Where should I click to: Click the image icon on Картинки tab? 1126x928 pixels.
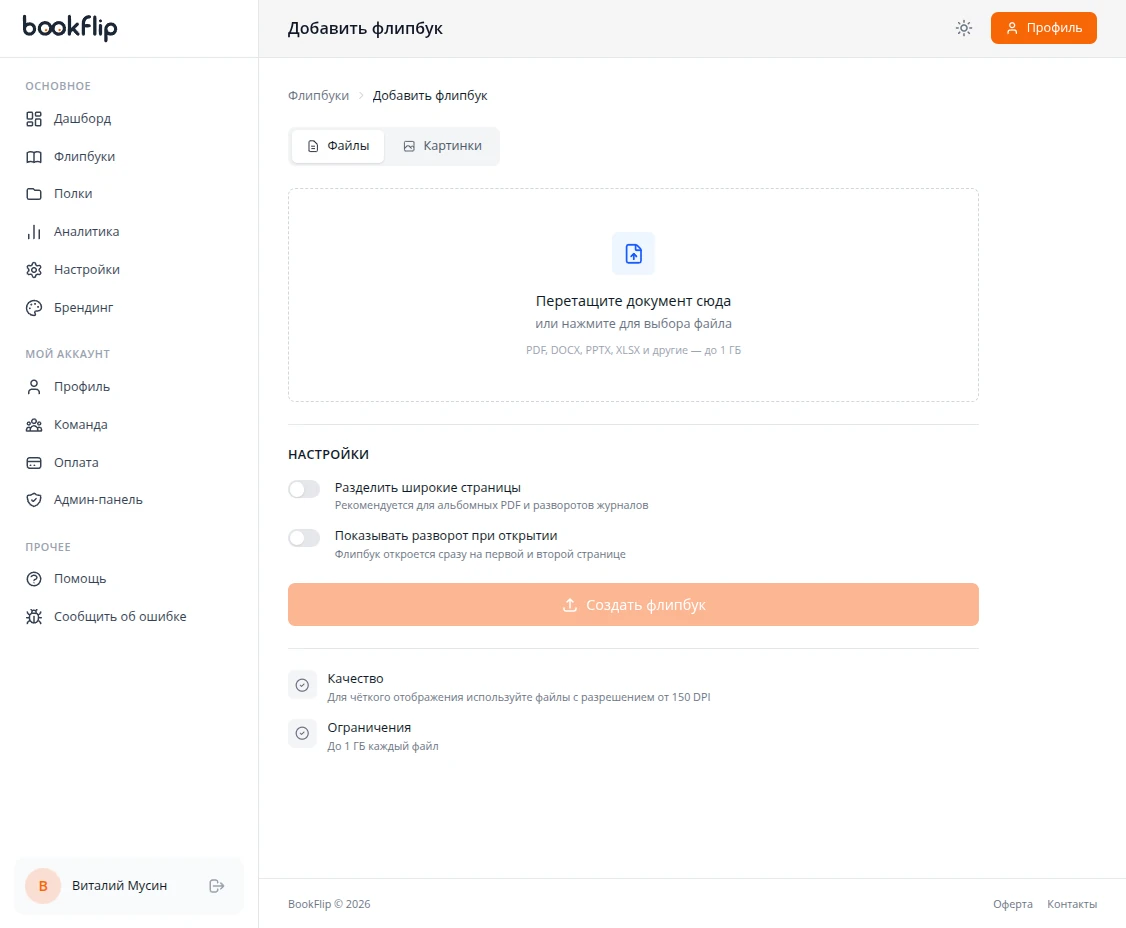pyautogui.click(x=409, y=147)
